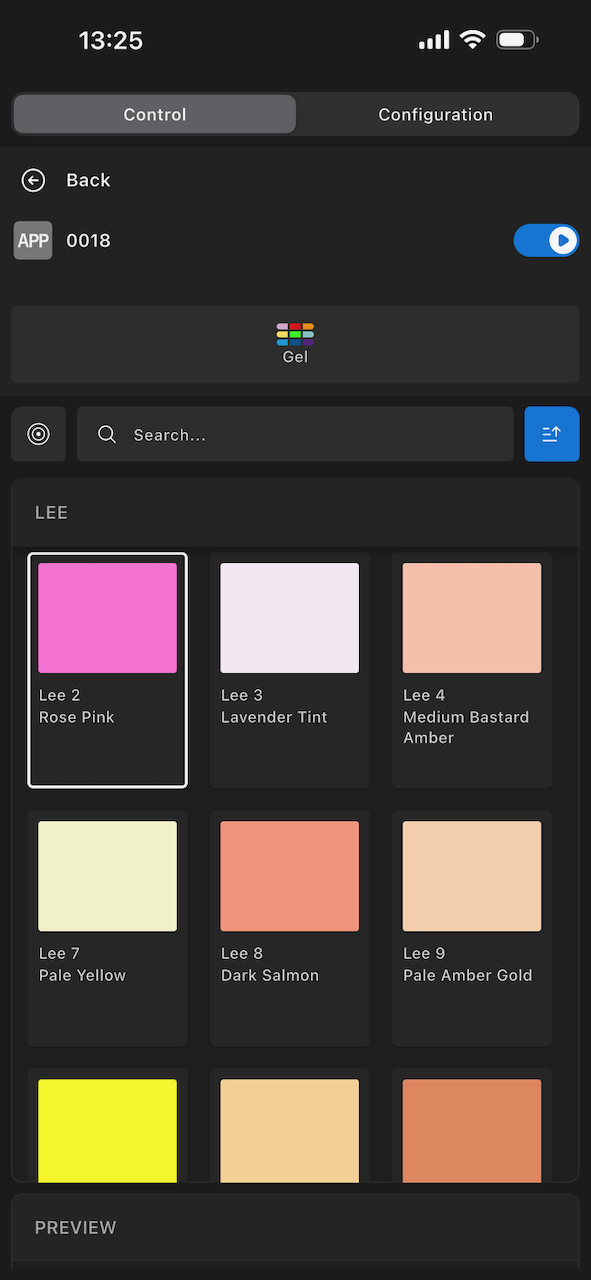Select Lee 3 Lavender Tint swatch
The width and height of the screenshot is (591, 1280).
pos(290,670)
